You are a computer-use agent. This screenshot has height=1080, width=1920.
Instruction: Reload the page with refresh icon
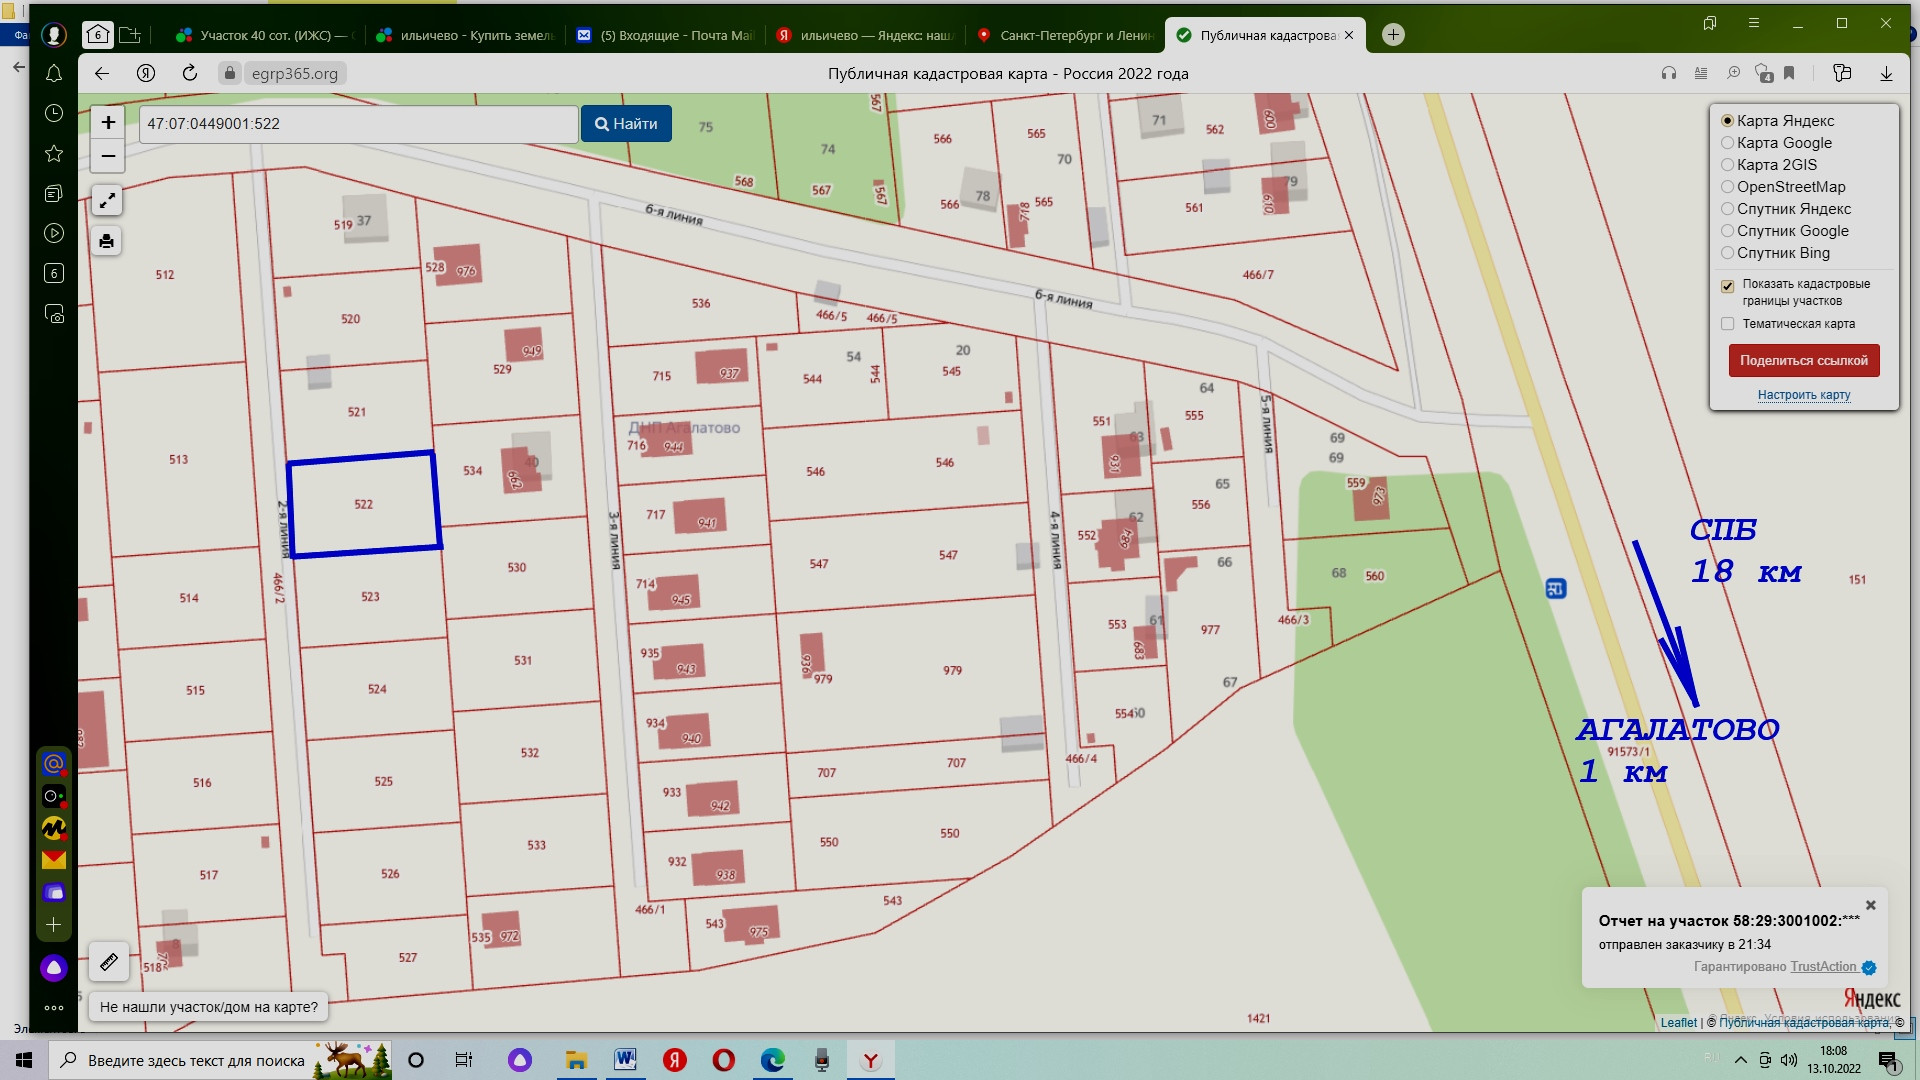(190, 73)
